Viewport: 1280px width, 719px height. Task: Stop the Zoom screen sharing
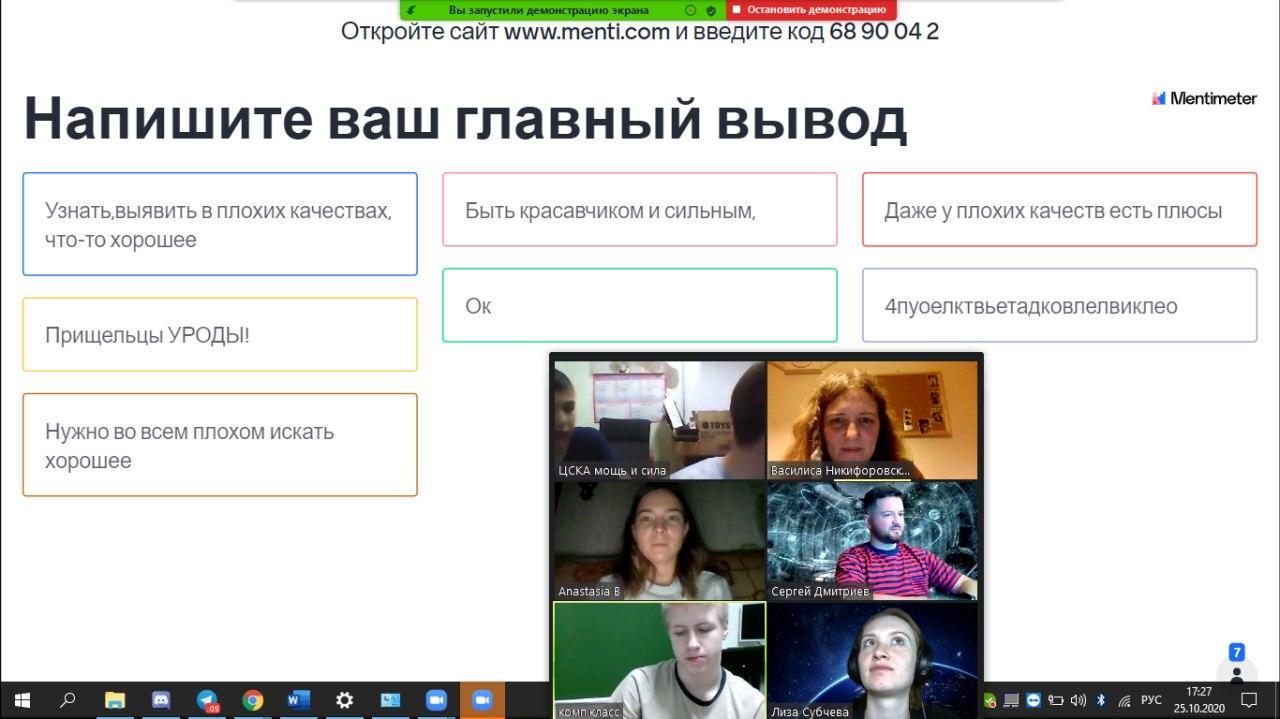coord(811,10)
